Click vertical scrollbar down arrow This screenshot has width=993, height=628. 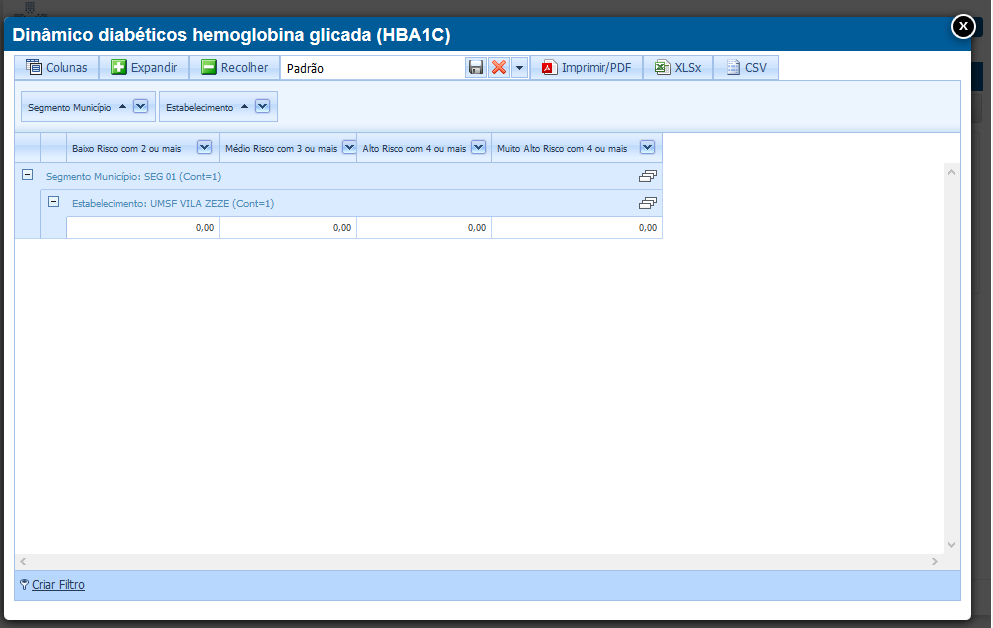pos(951,545)
